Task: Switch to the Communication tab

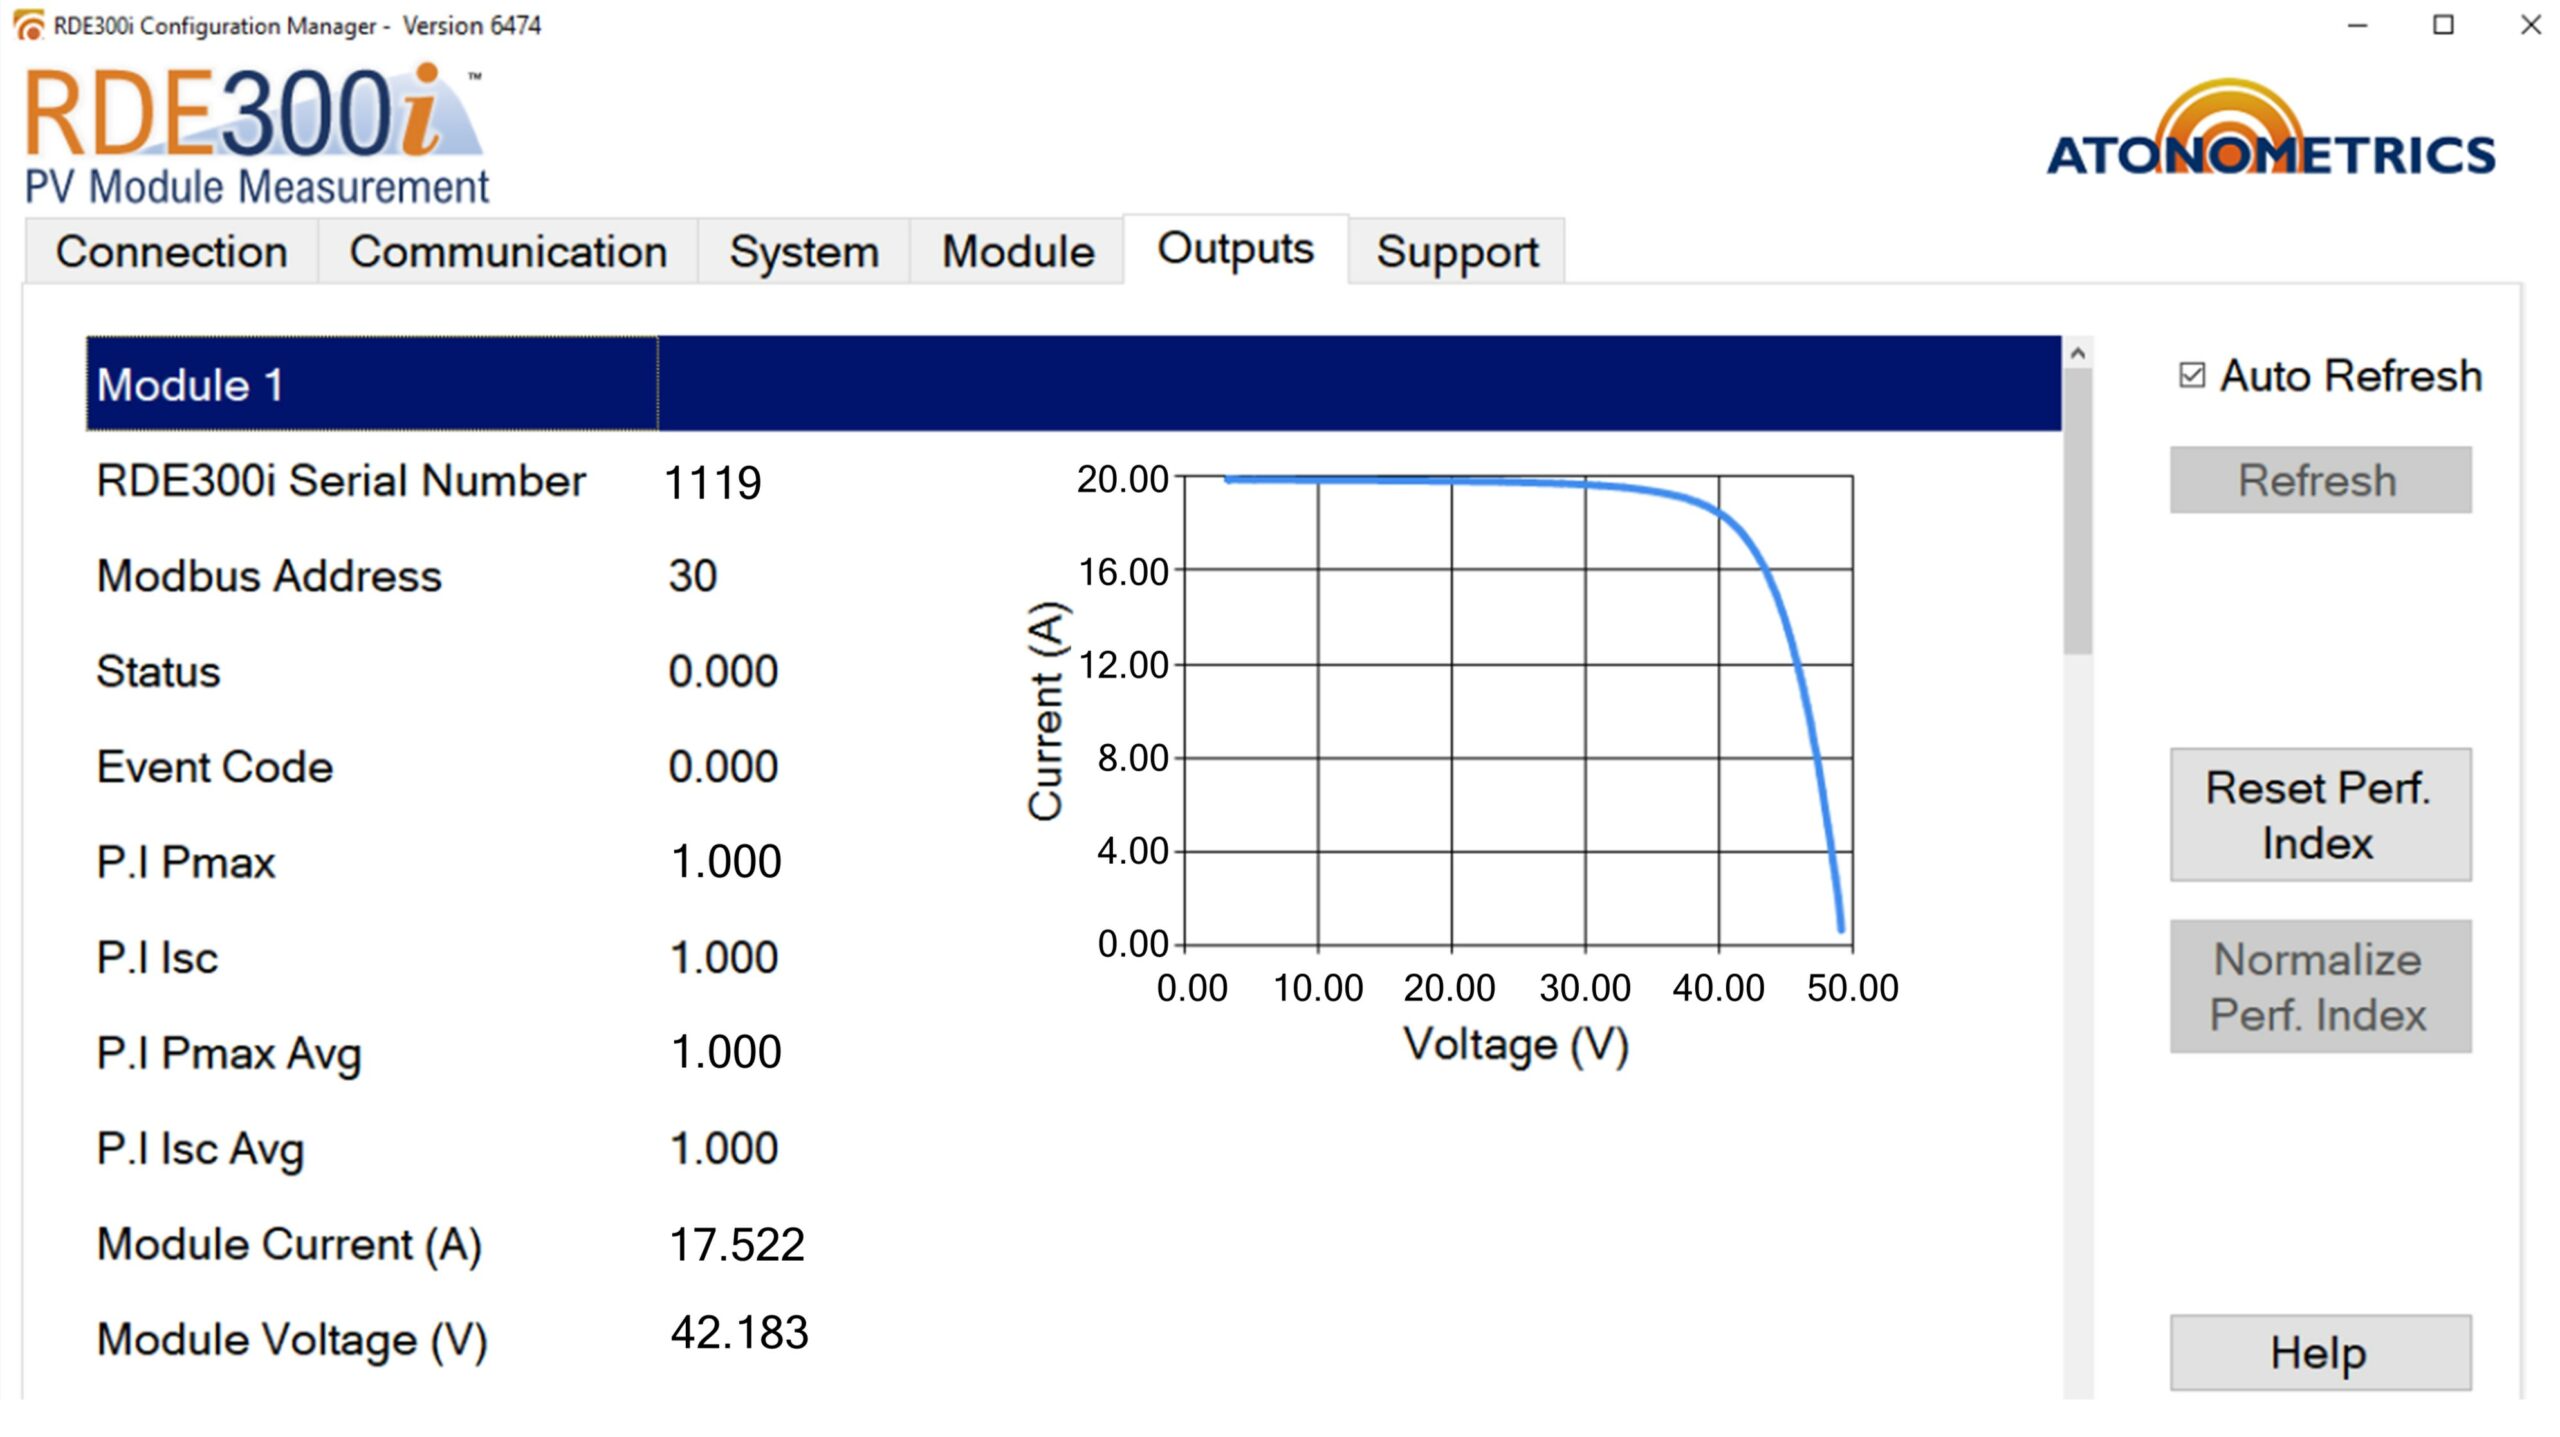Action: 507,252
